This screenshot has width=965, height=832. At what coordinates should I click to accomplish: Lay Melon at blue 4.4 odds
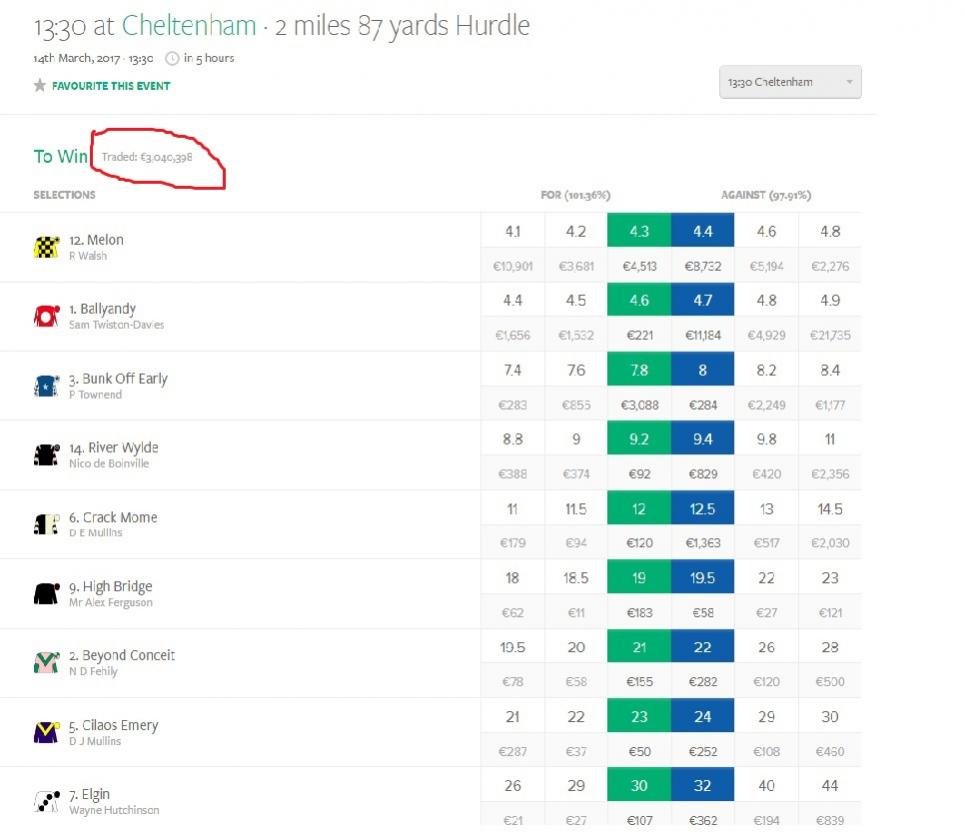pyautogui.click(x=702, y=230)
